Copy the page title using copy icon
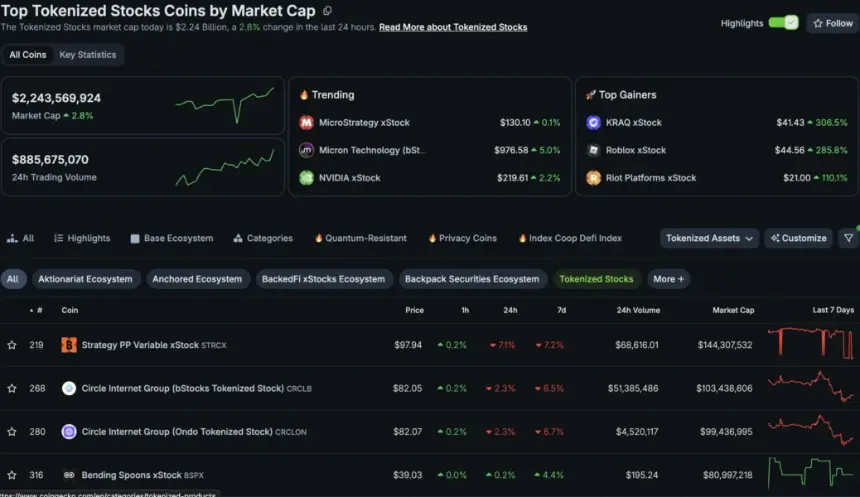The height and width of the screenshot is (497, 860). click(x=327, y=10)
